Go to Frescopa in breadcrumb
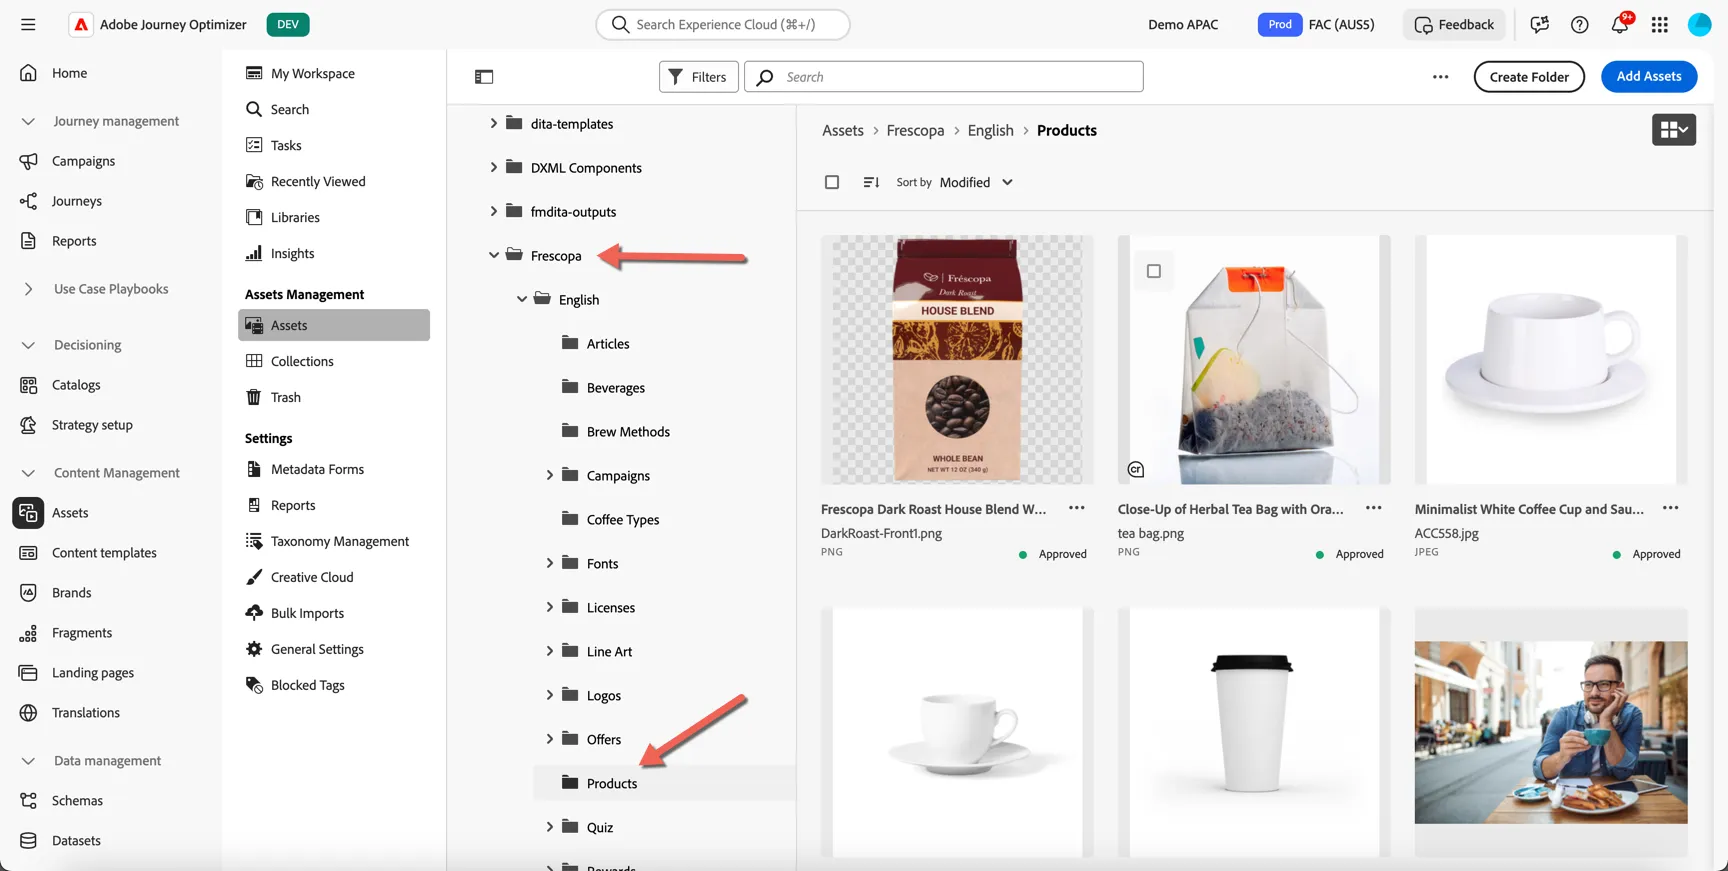The width and height of the screenshot is (1728, 871). click(915, 130)
